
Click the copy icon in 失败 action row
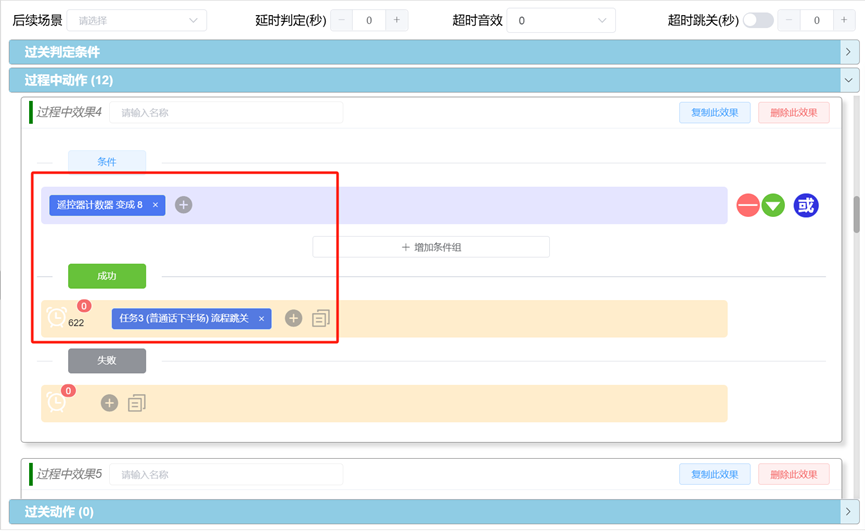coord(137,403)
